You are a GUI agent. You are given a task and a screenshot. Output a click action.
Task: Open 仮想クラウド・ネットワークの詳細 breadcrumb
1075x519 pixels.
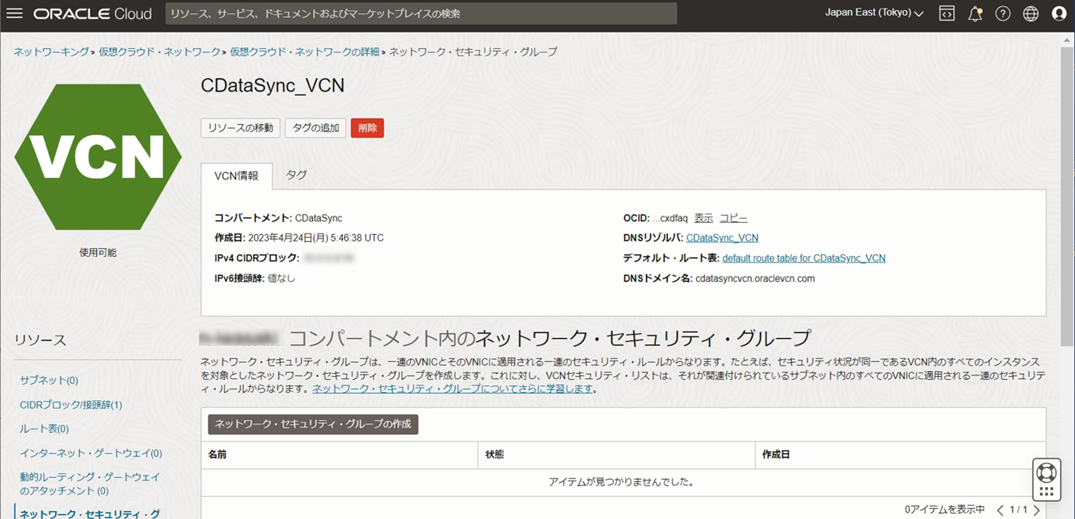304,51
